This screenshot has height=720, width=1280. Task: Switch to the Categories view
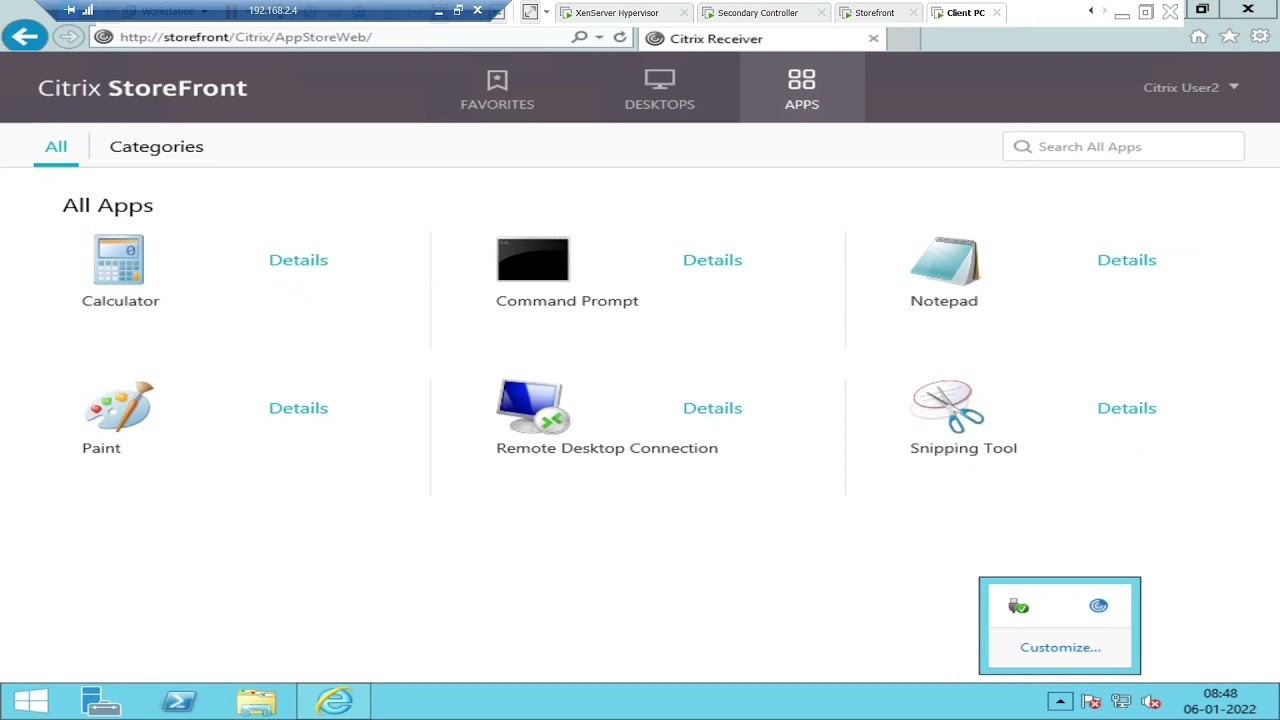tap(156, 146)
